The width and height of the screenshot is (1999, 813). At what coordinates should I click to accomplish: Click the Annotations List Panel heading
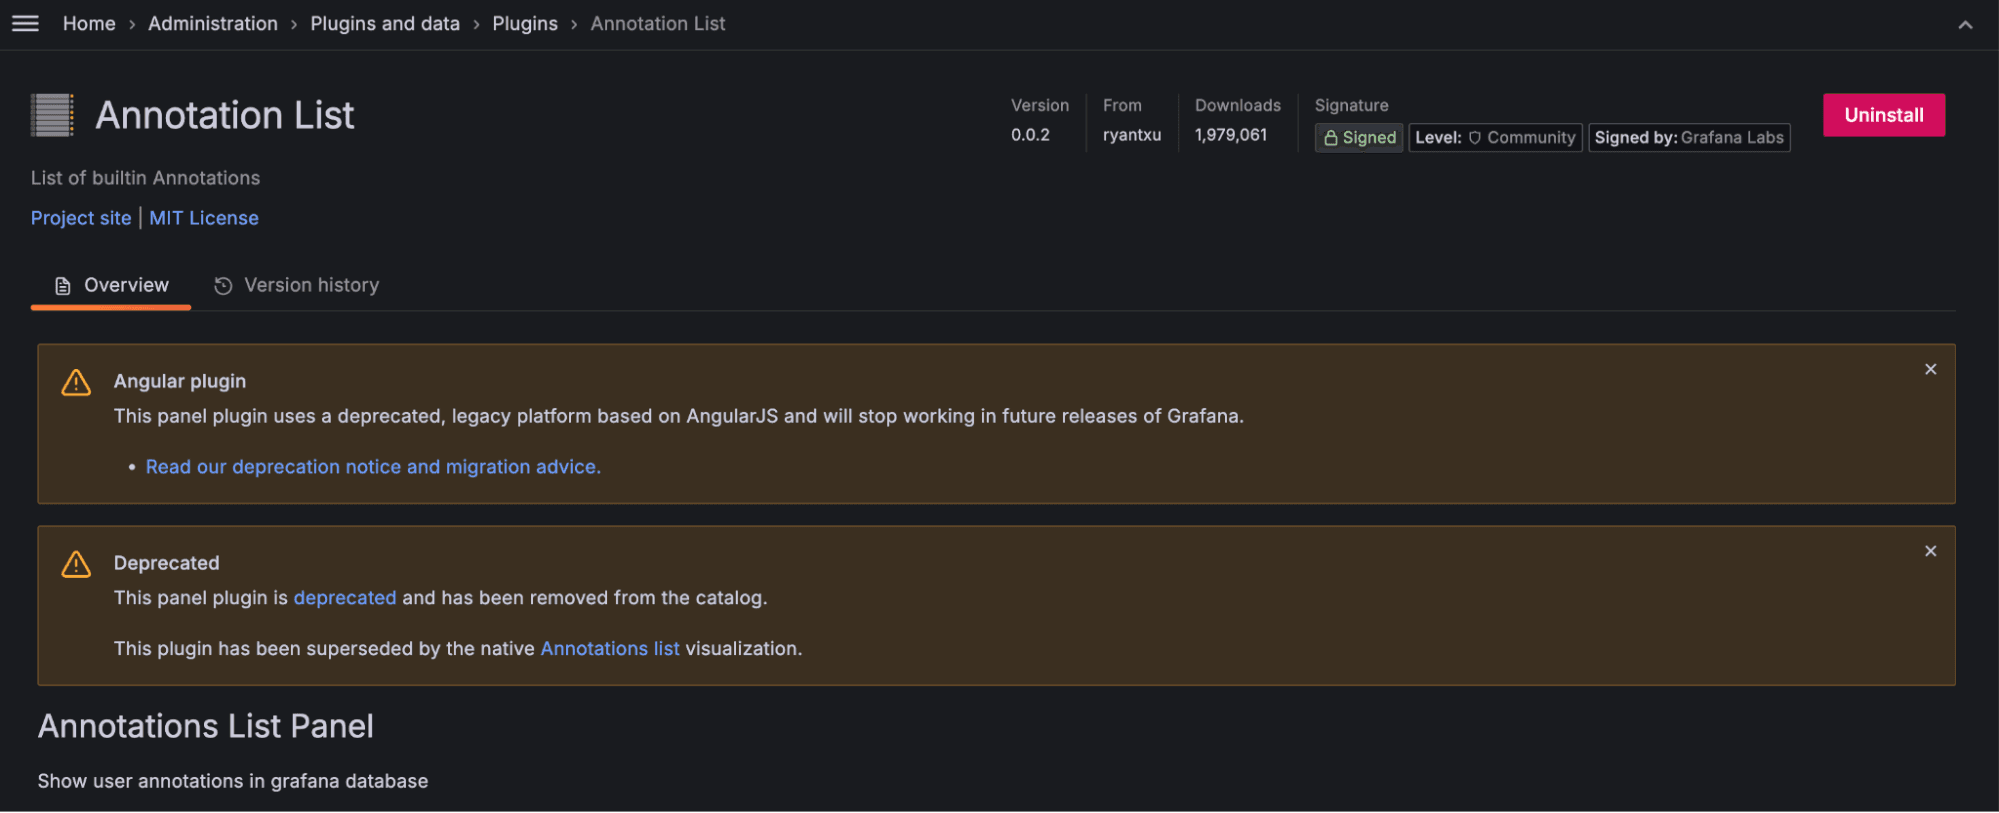206,726
